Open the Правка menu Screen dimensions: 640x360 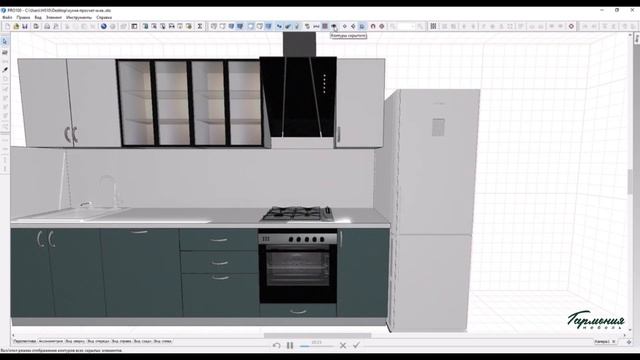pos(23,18)
